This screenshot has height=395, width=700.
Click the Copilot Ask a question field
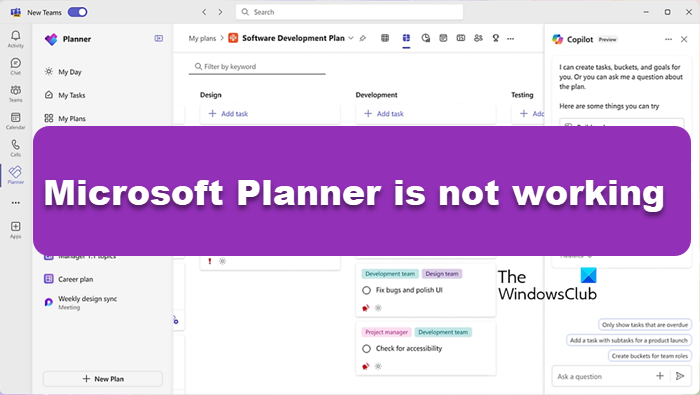point(603,377)
